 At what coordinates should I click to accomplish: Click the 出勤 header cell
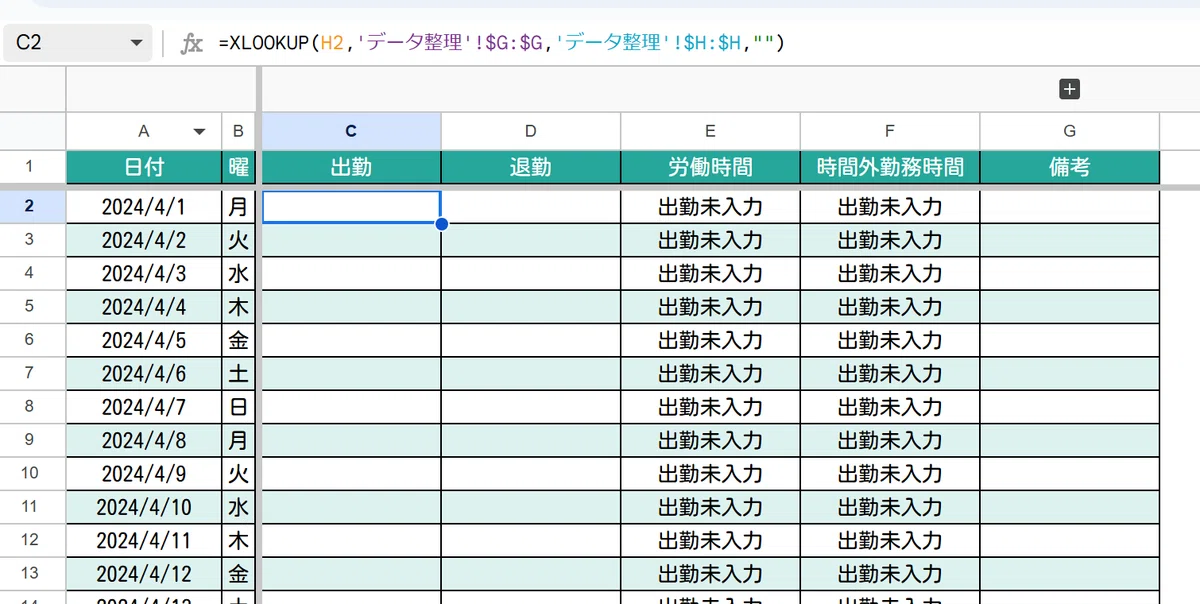pos(351,167)
